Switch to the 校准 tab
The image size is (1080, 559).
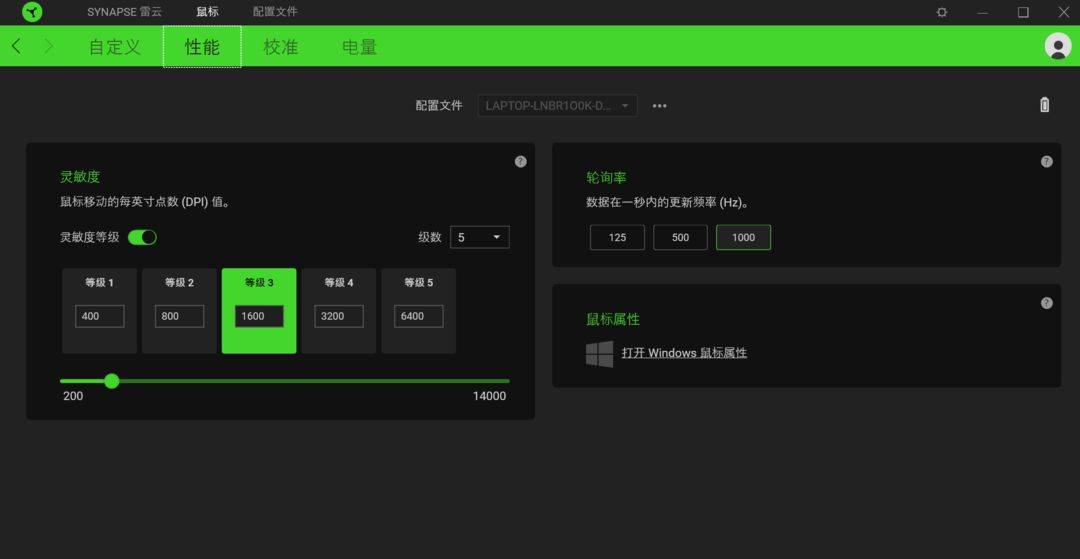point(280,47)
